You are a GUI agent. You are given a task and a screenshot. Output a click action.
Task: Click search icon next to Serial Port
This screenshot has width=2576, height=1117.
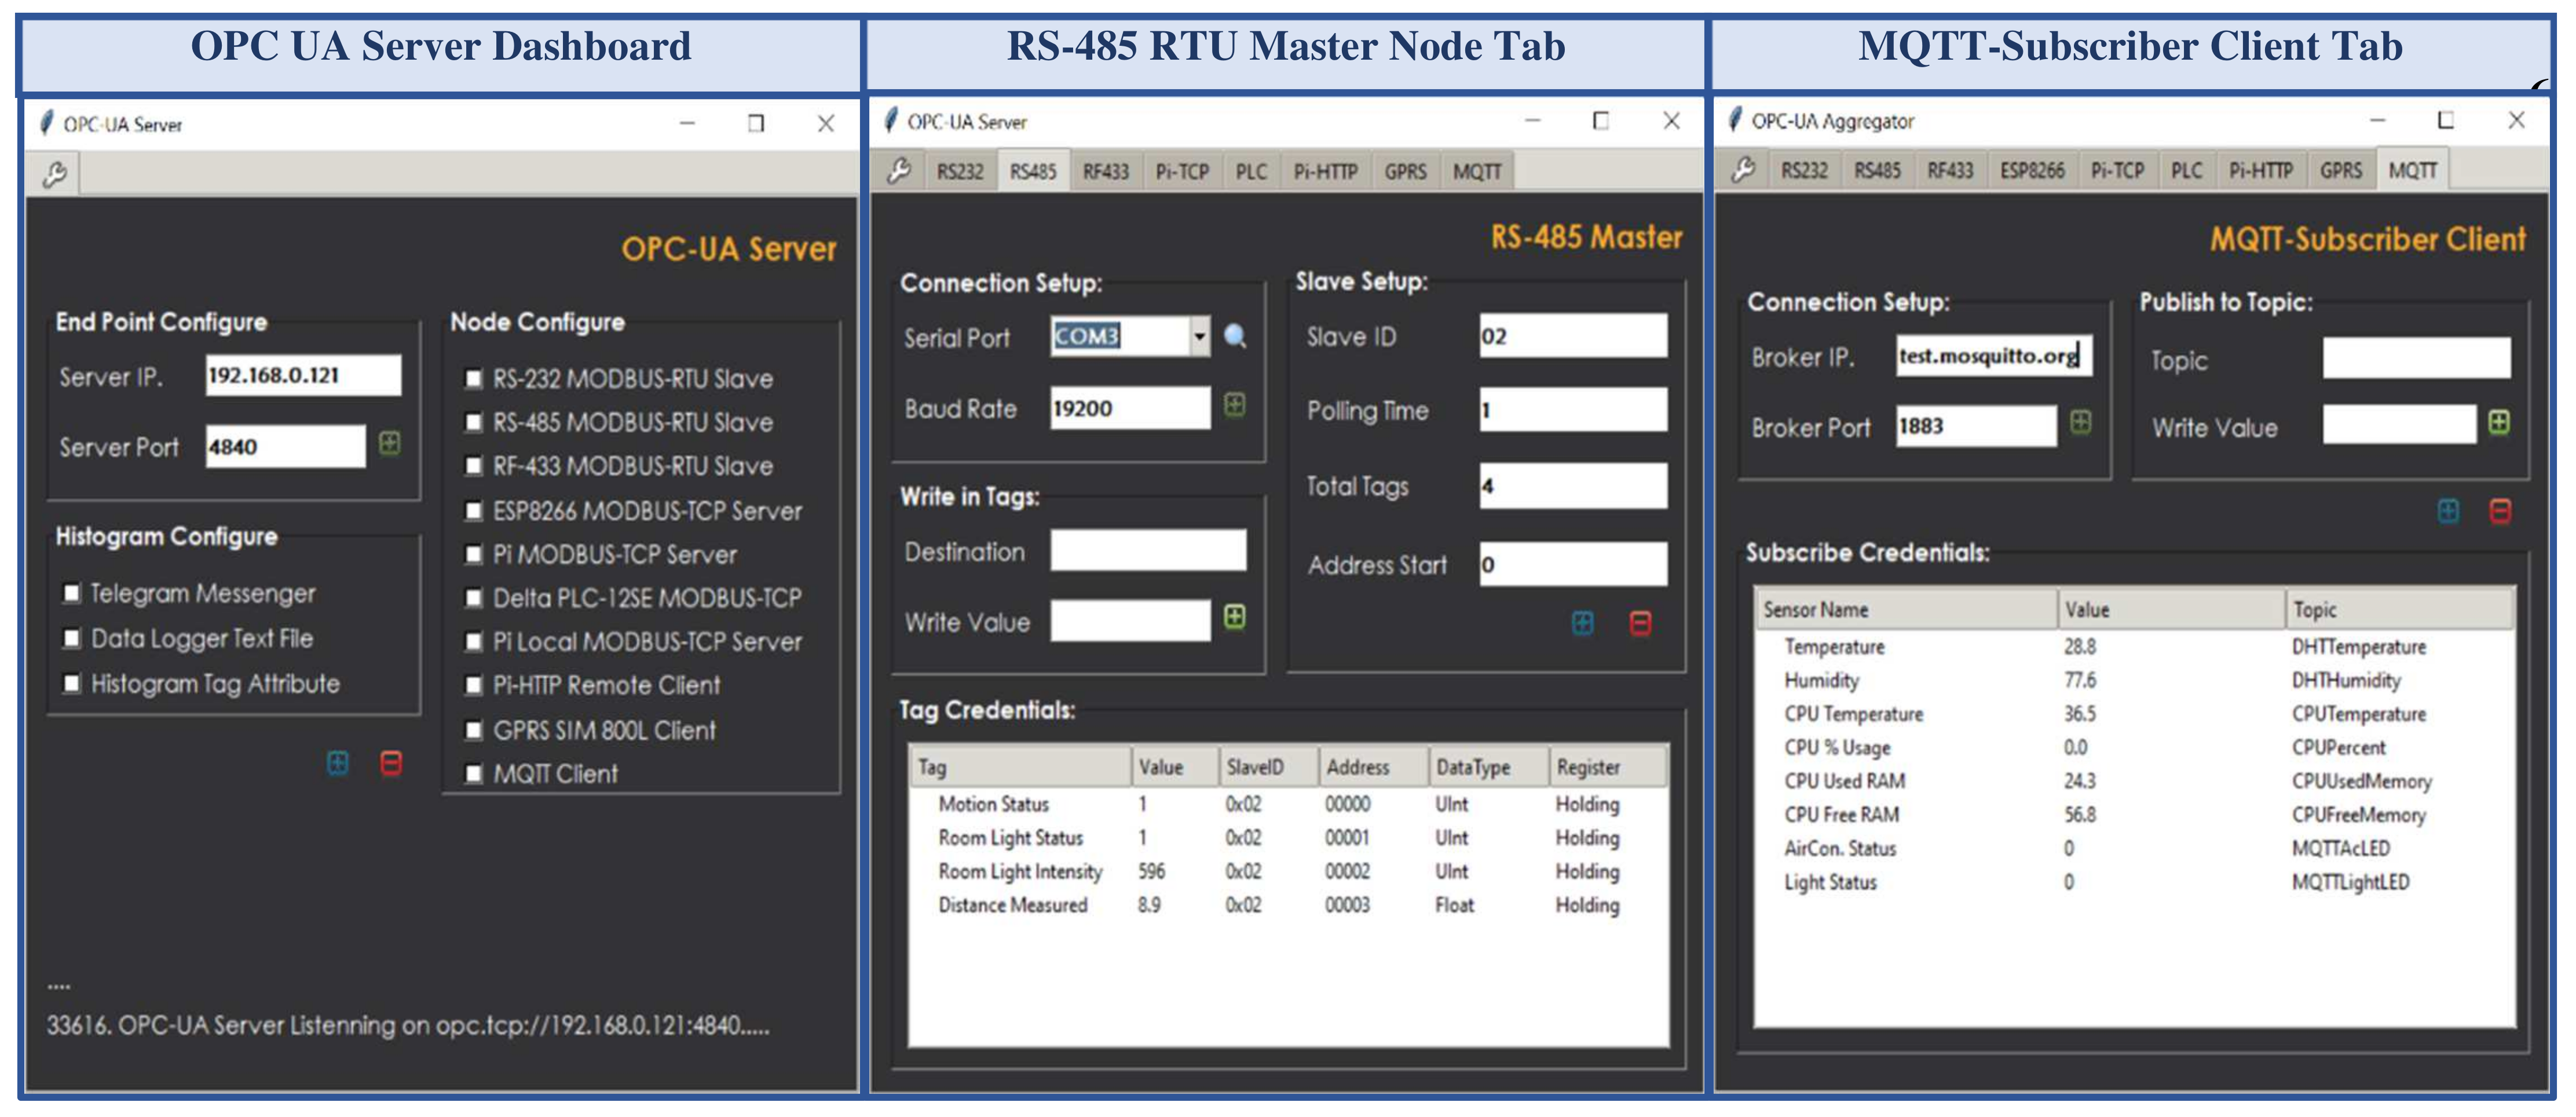[x=1235, y=336]
